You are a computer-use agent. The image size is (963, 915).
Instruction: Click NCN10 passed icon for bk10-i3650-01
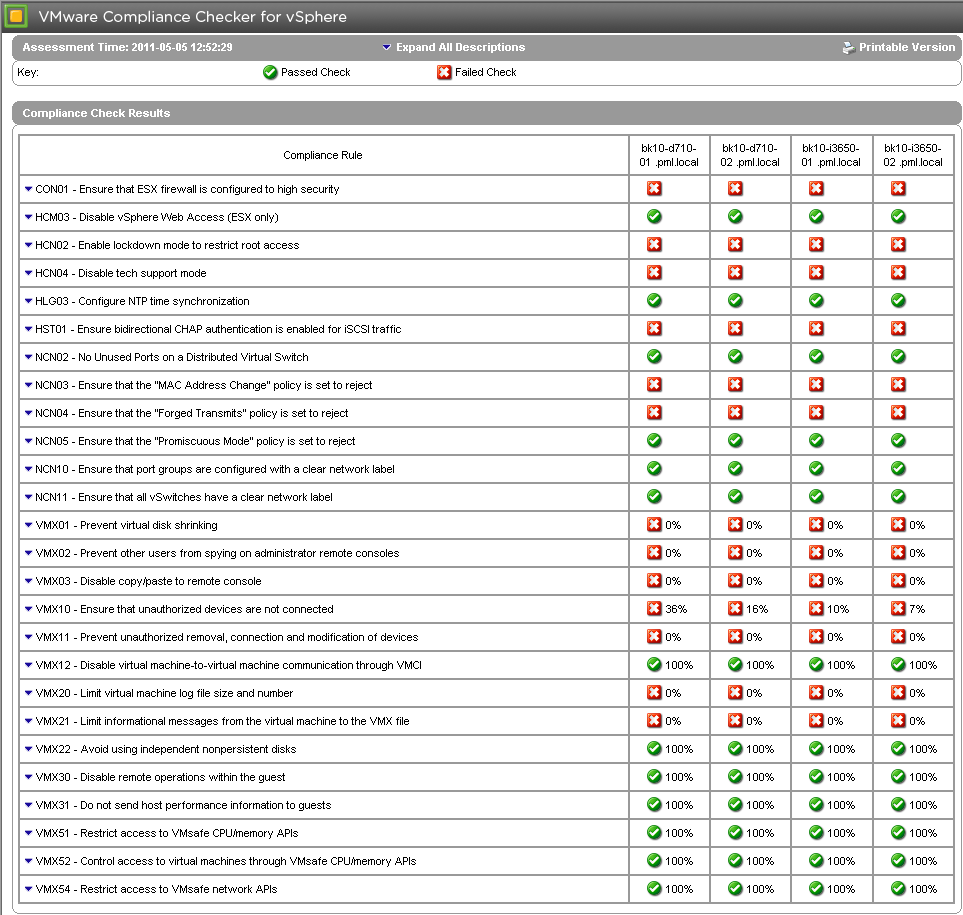[x=816, y=469]
